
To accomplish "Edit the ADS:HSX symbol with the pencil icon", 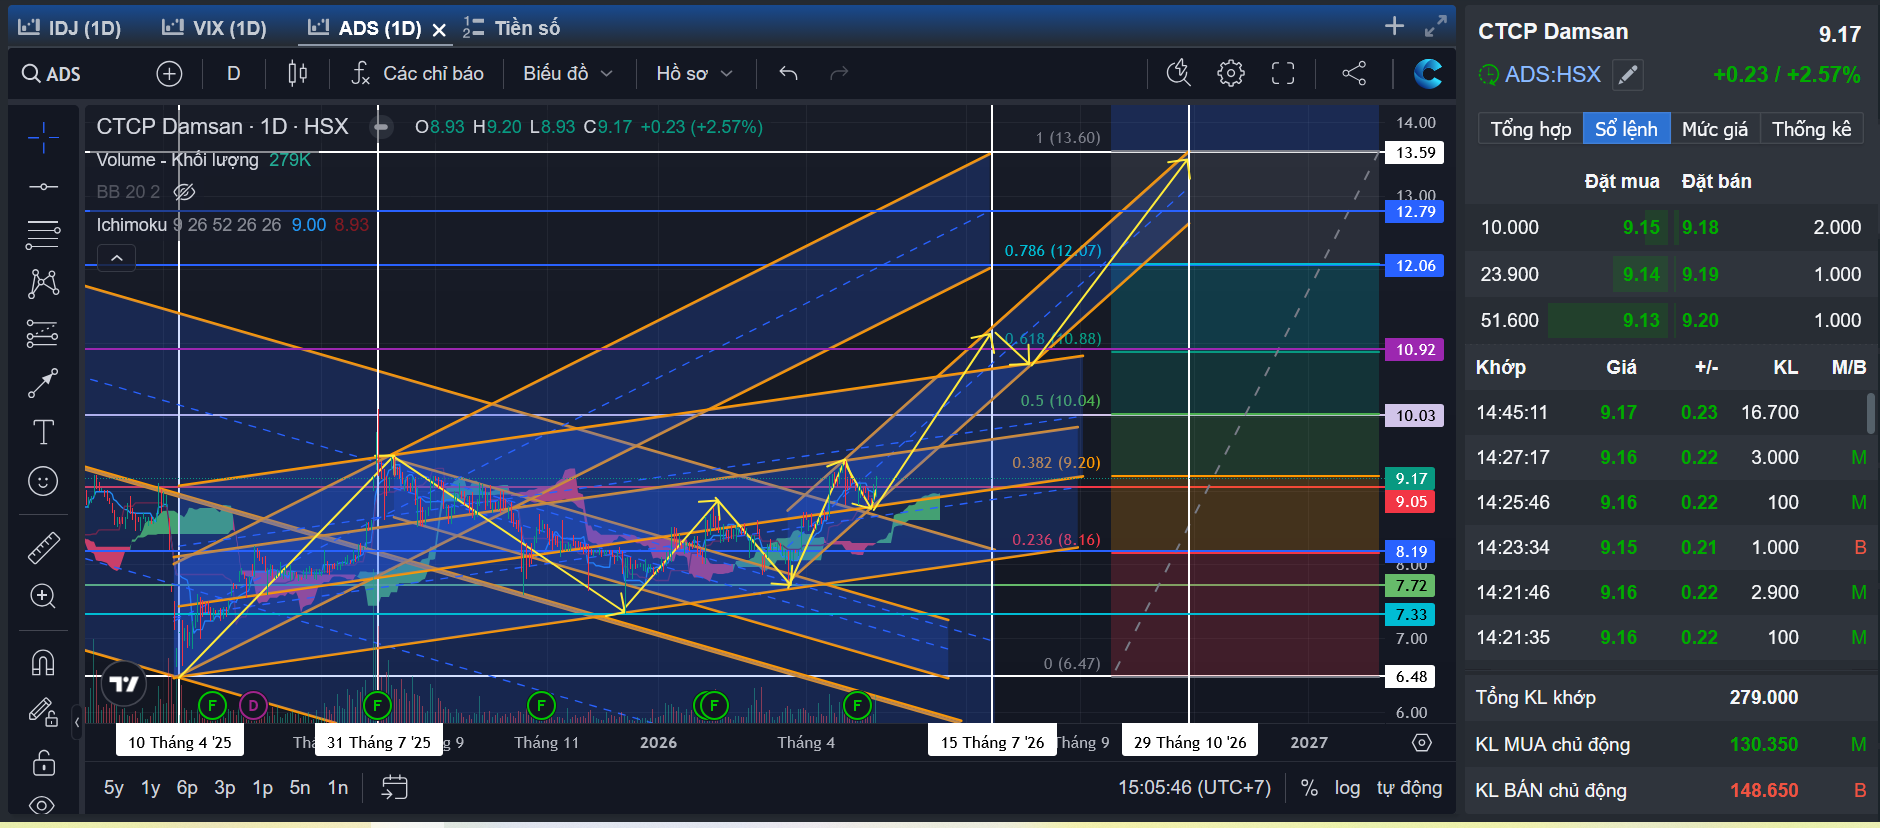I will point(1628,74).
